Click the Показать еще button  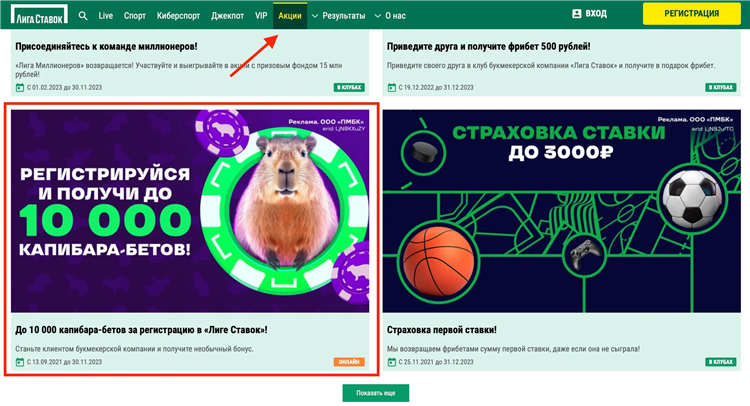point(375,393)
